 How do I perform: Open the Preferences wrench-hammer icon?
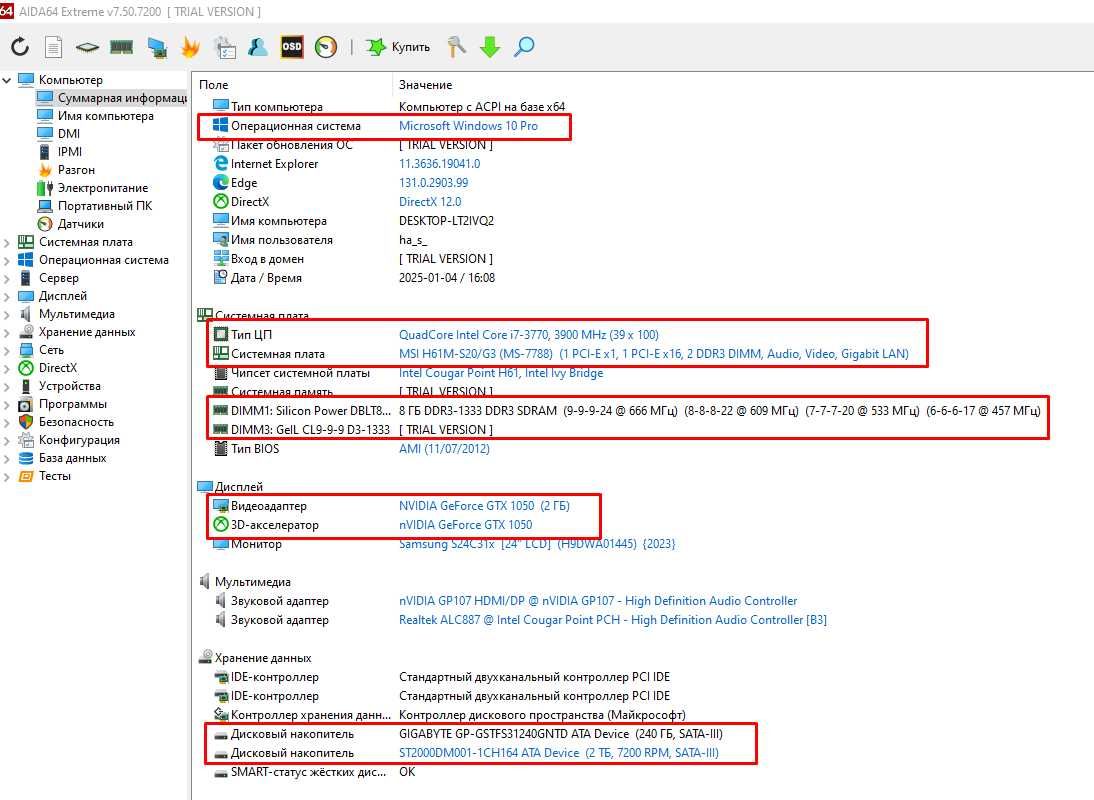(456, 47)
